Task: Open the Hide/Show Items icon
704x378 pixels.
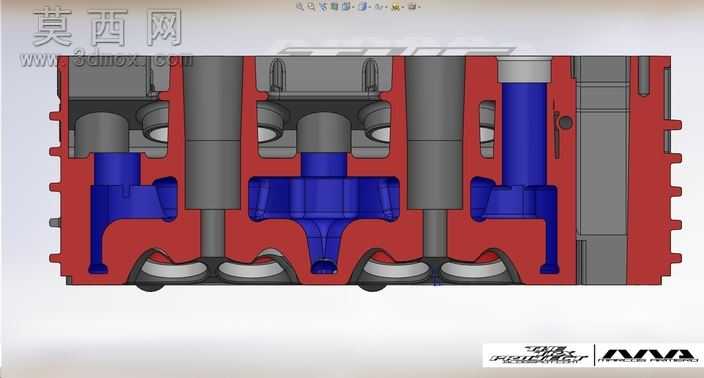Action: tap(379, 7)
